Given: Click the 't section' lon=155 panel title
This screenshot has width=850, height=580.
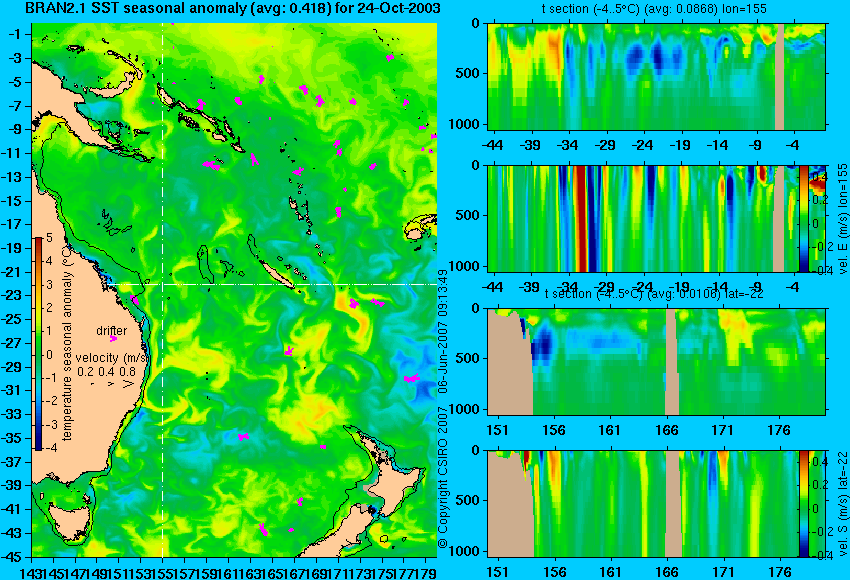Looking at the screenshot, I should click(654, 9).
